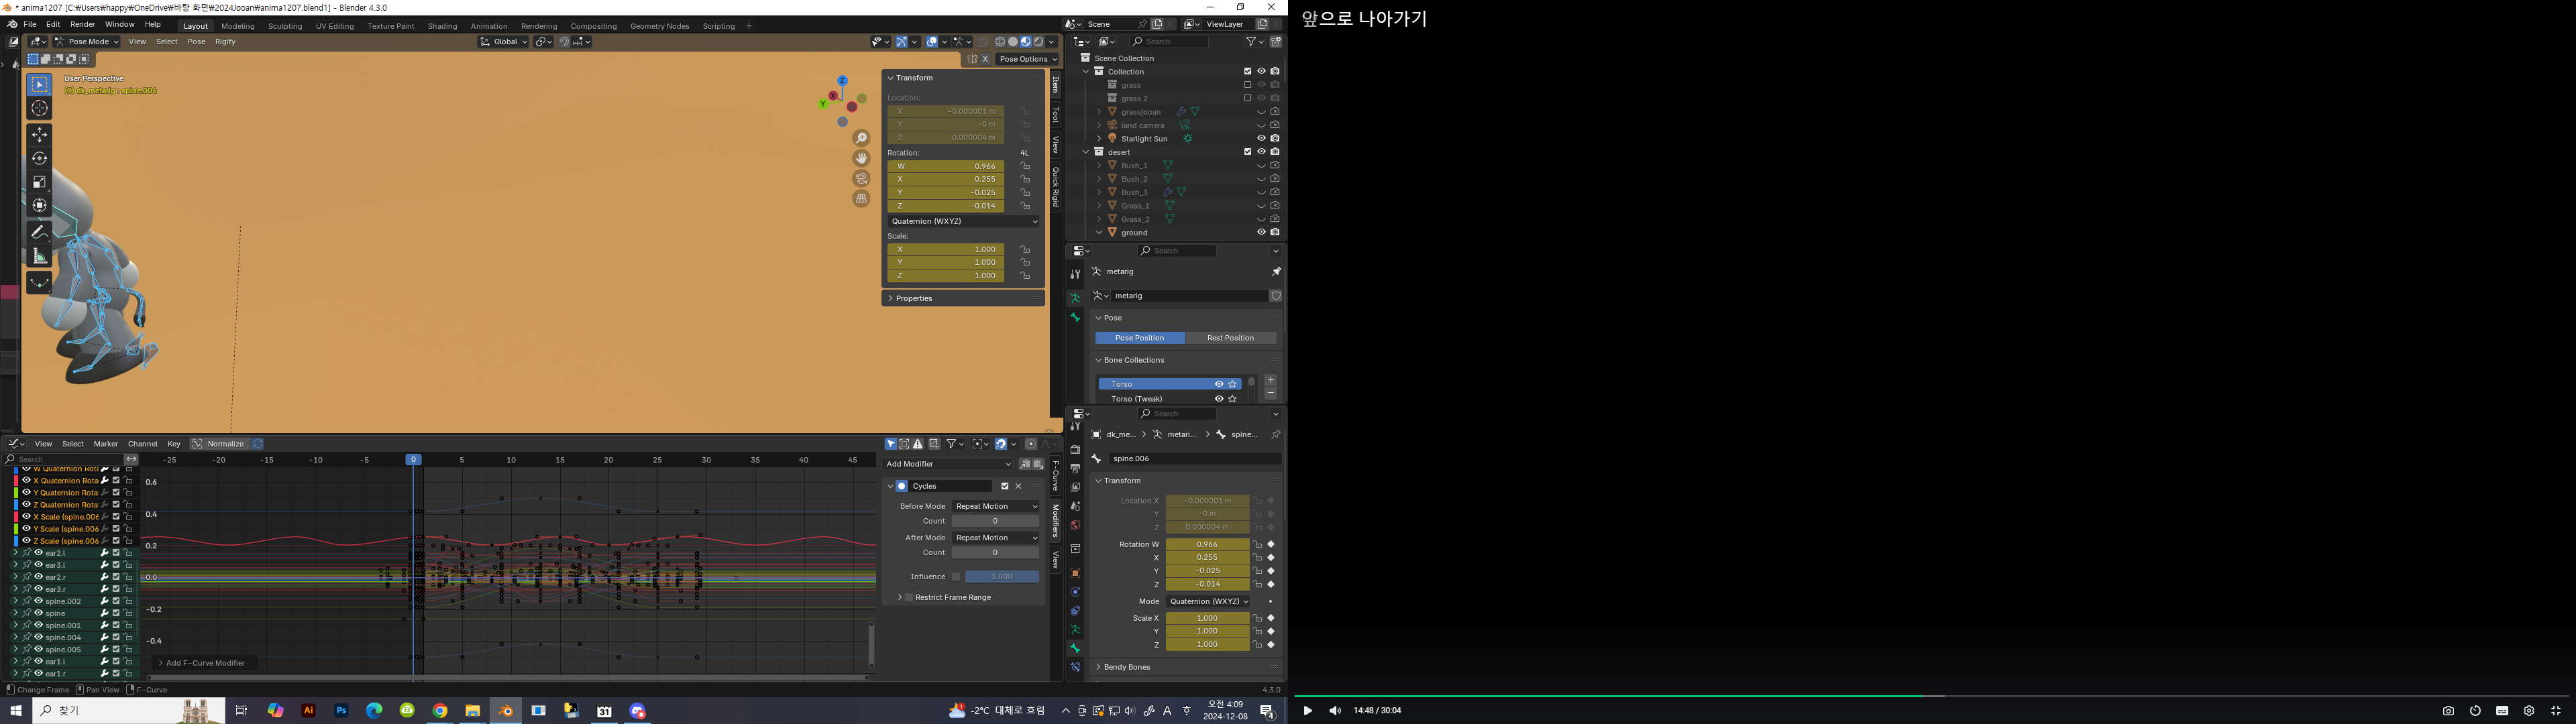Toggle visibility of Torso bone collection

click(1219, 384)
